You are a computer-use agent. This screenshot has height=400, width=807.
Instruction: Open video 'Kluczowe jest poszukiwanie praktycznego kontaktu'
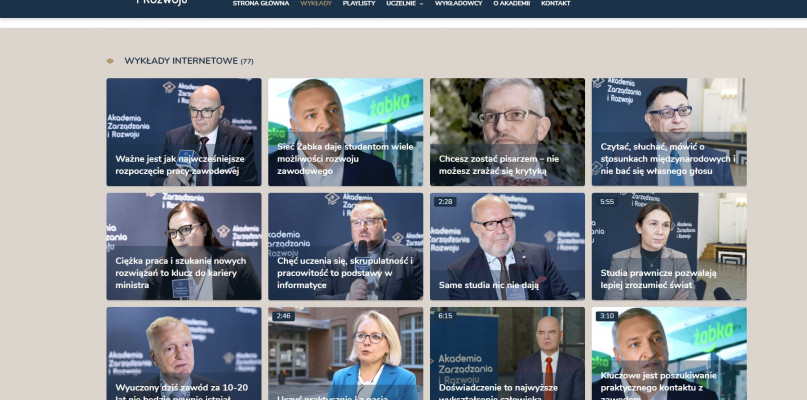point(669,354)
